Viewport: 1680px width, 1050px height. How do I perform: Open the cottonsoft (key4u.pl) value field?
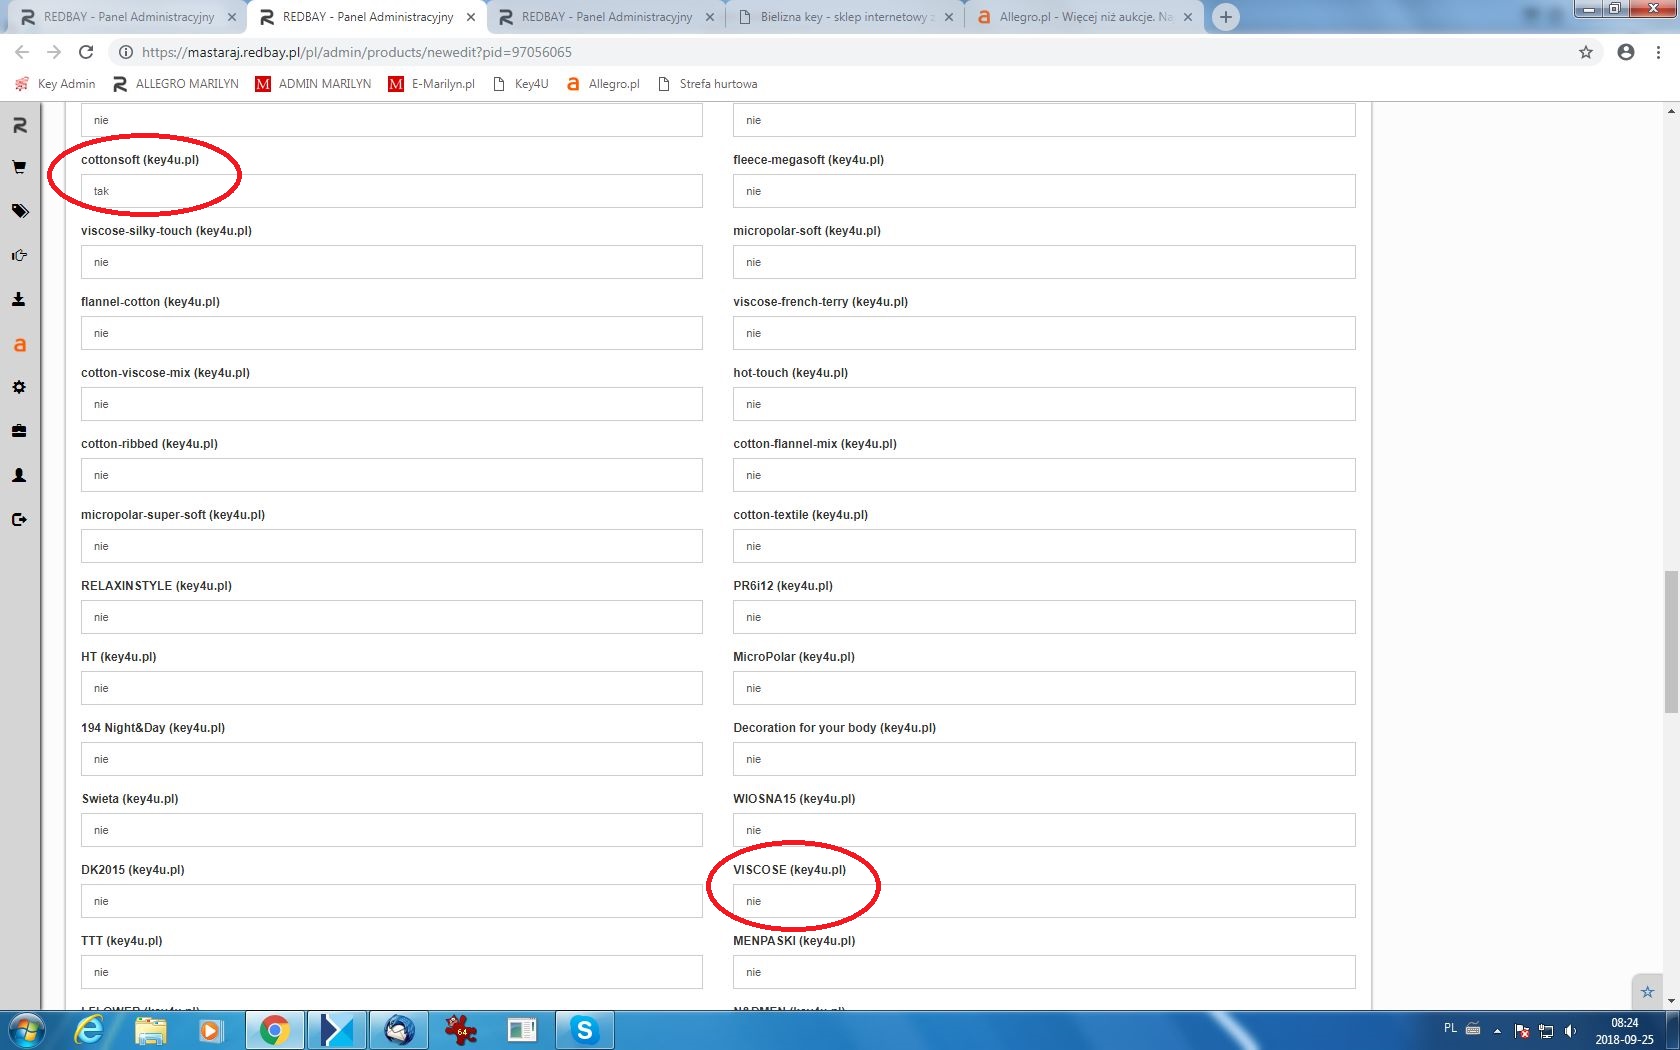click(391, 191)
